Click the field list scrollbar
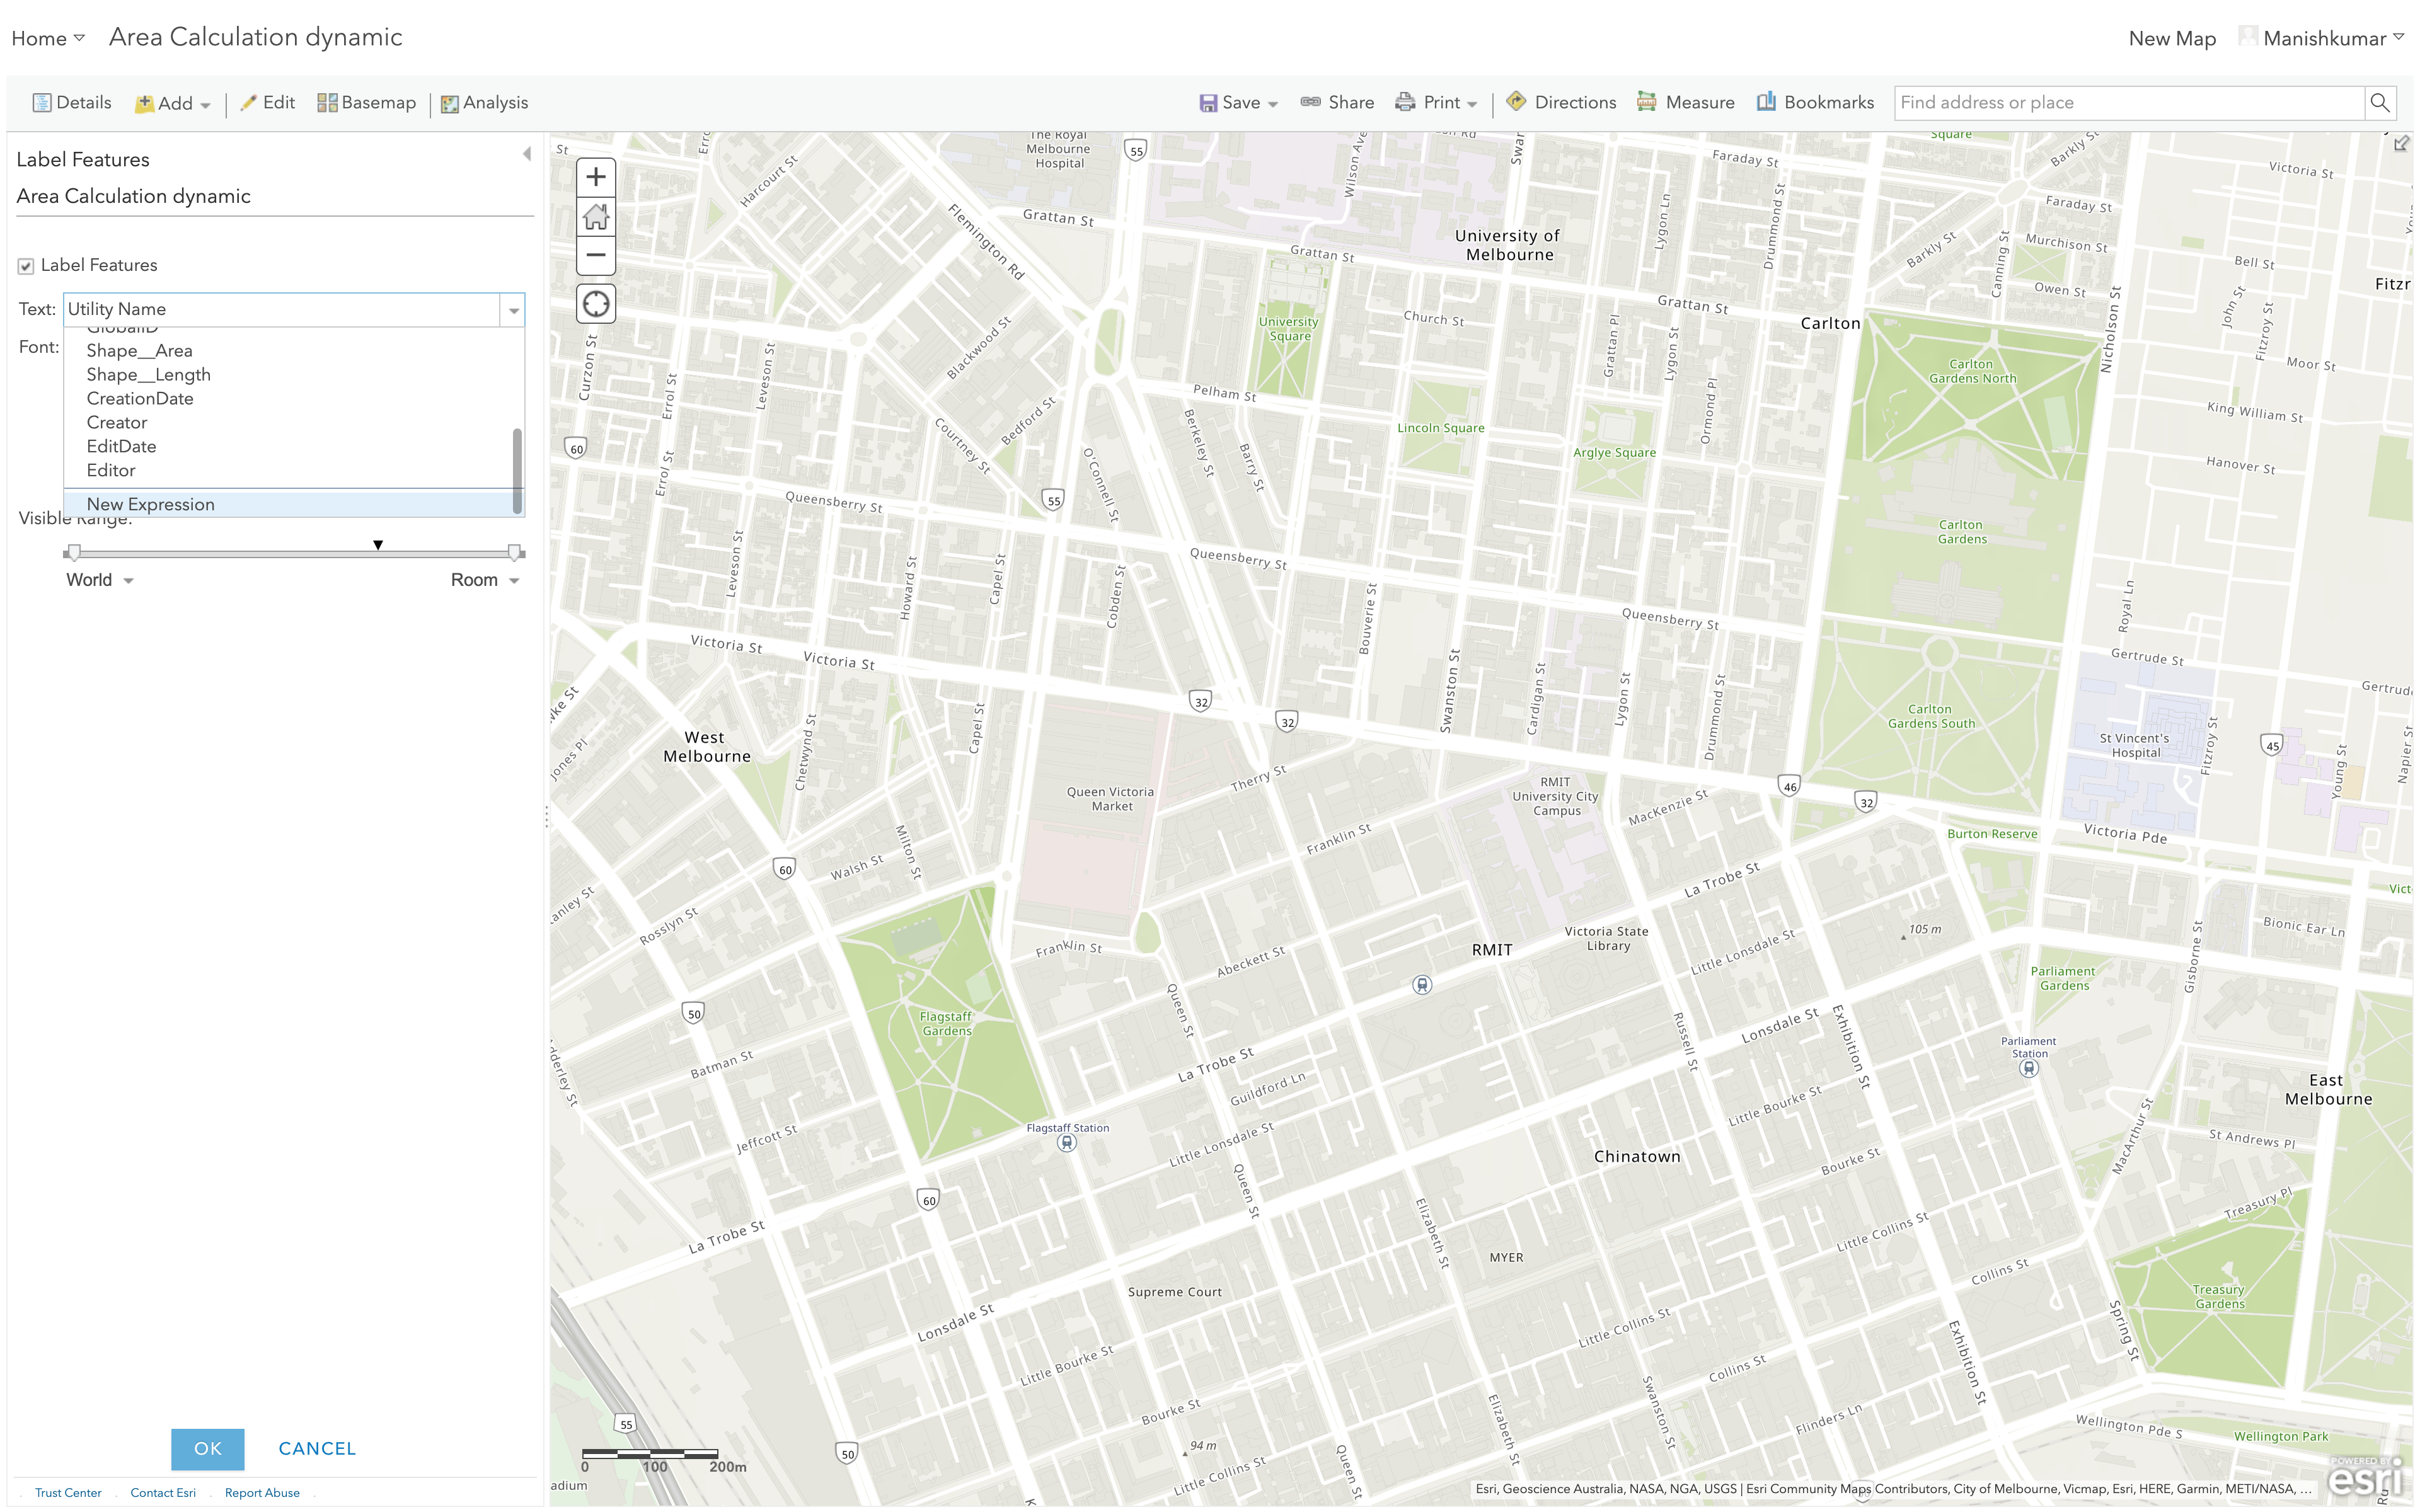 click(x=517, y=471)
